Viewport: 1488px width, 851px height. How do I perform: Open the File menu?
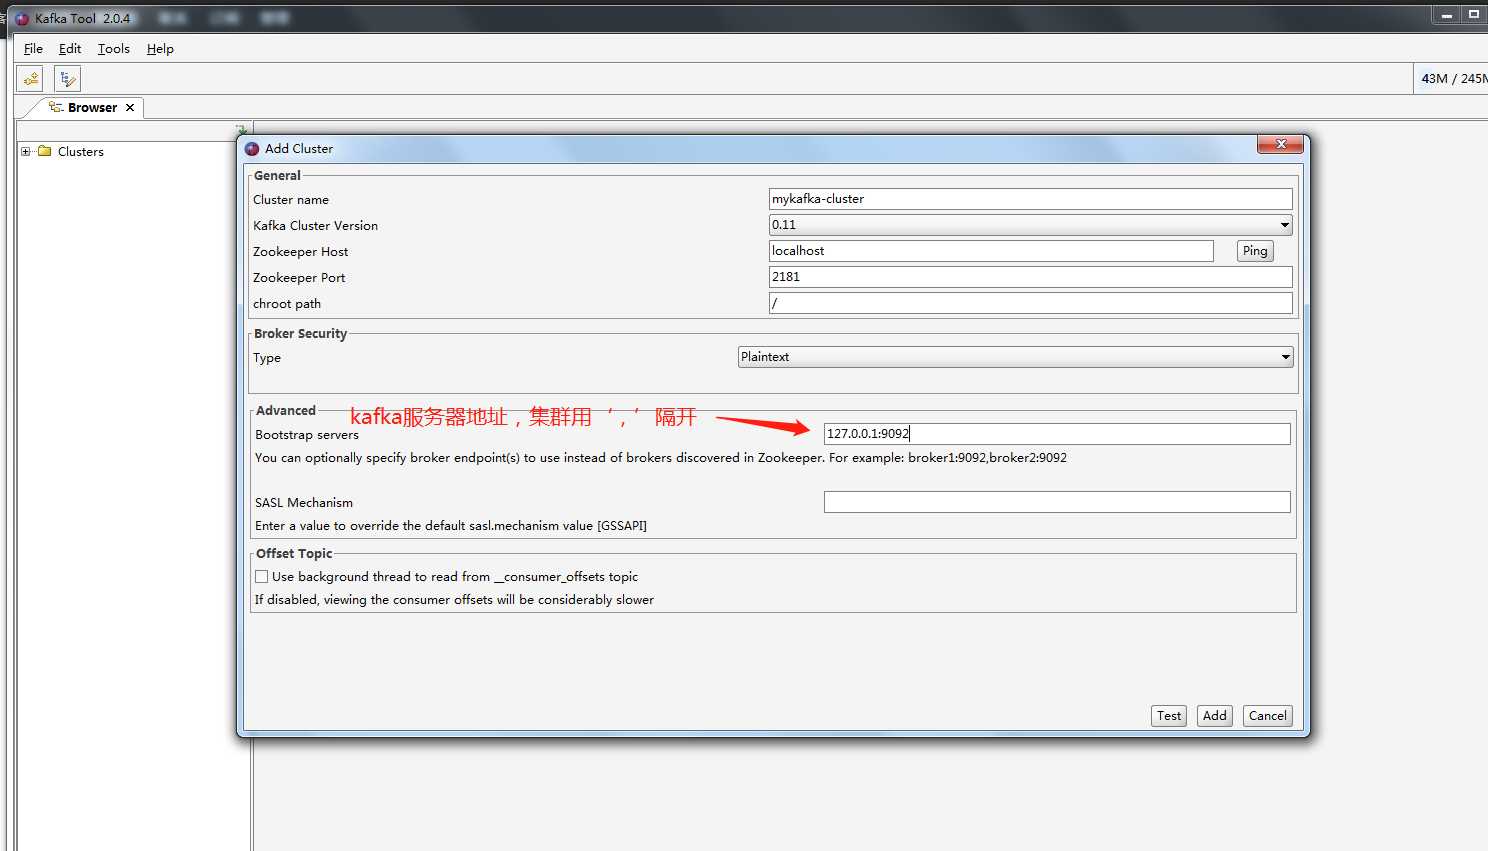[33, 48]
